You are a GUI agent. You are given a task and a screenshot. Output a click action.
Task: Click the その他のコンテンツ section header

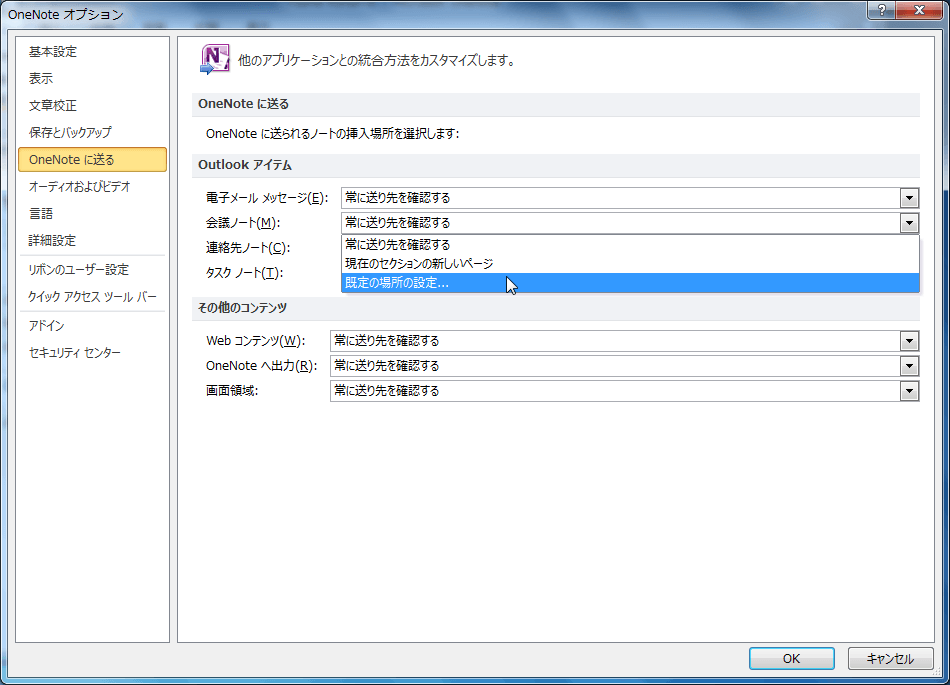click(242, 308)
